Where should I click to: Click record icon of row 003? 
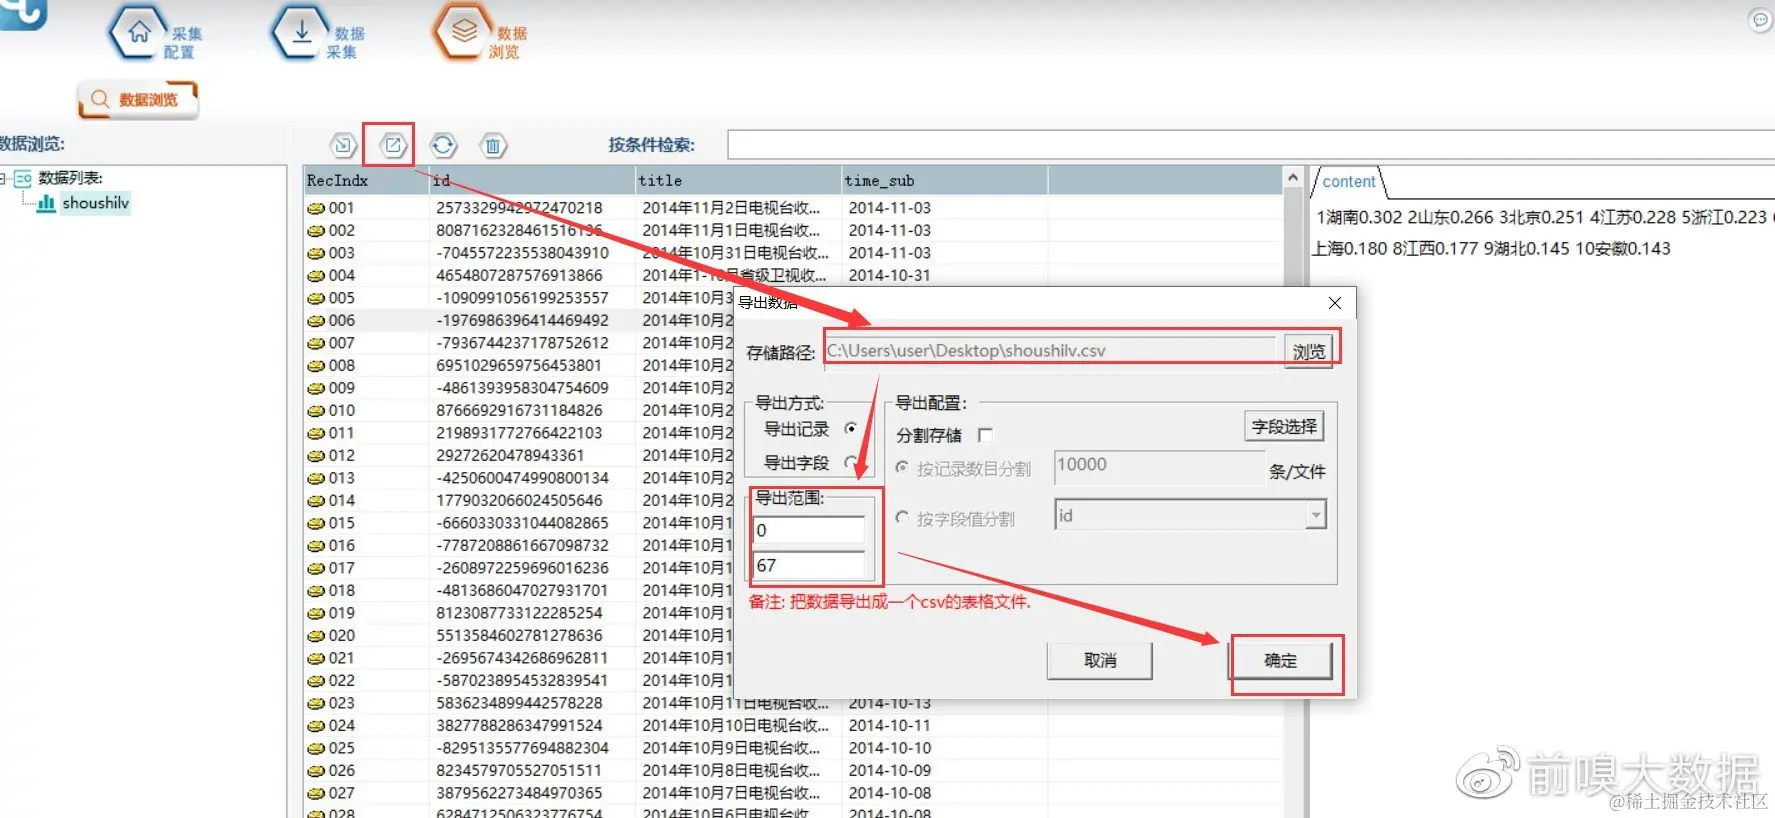click(316, 254)
